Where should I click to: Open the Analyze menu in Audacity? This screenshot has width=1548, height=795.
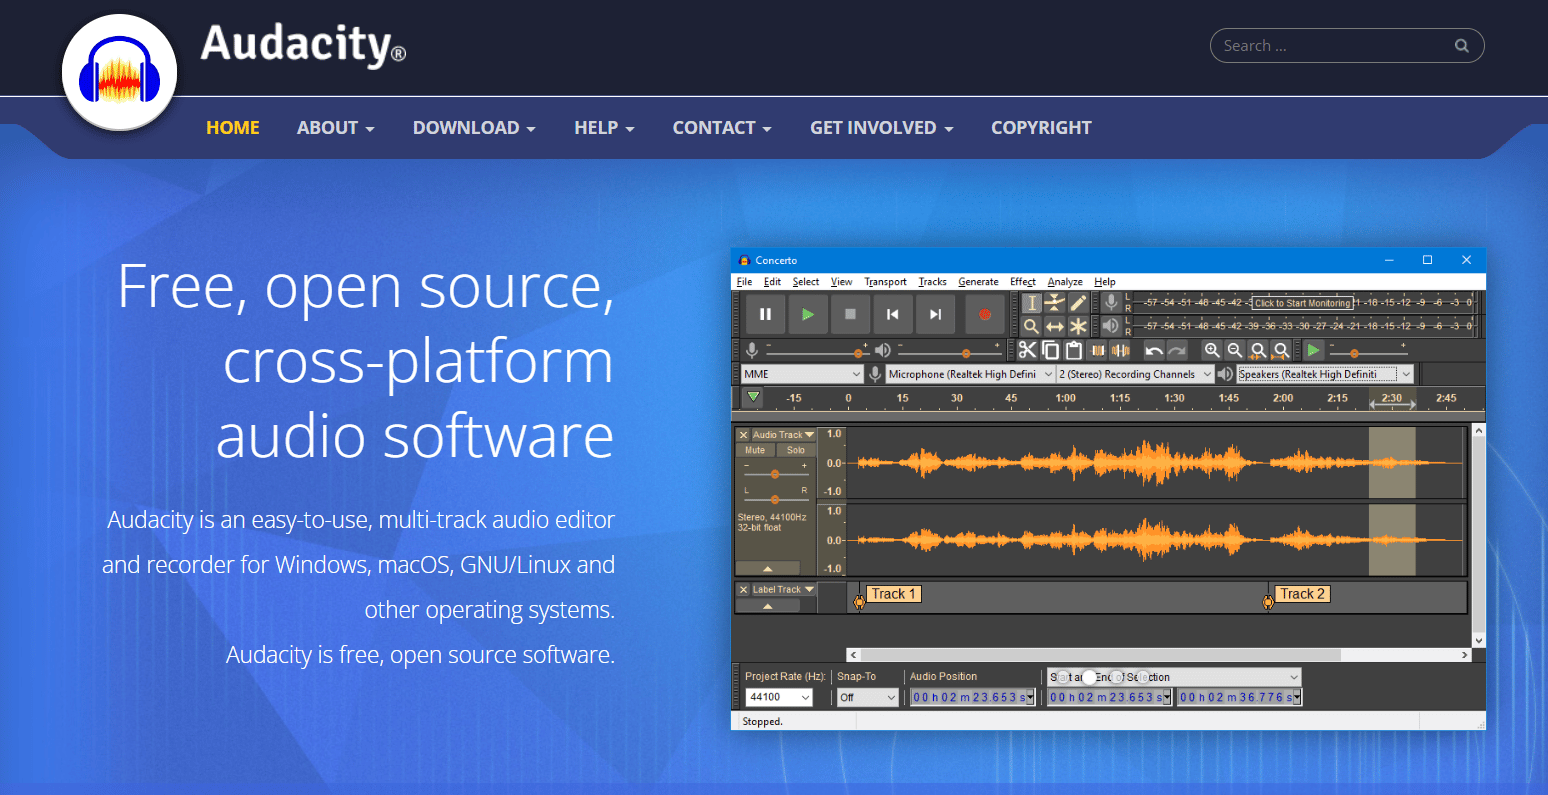coord(1065,282)
